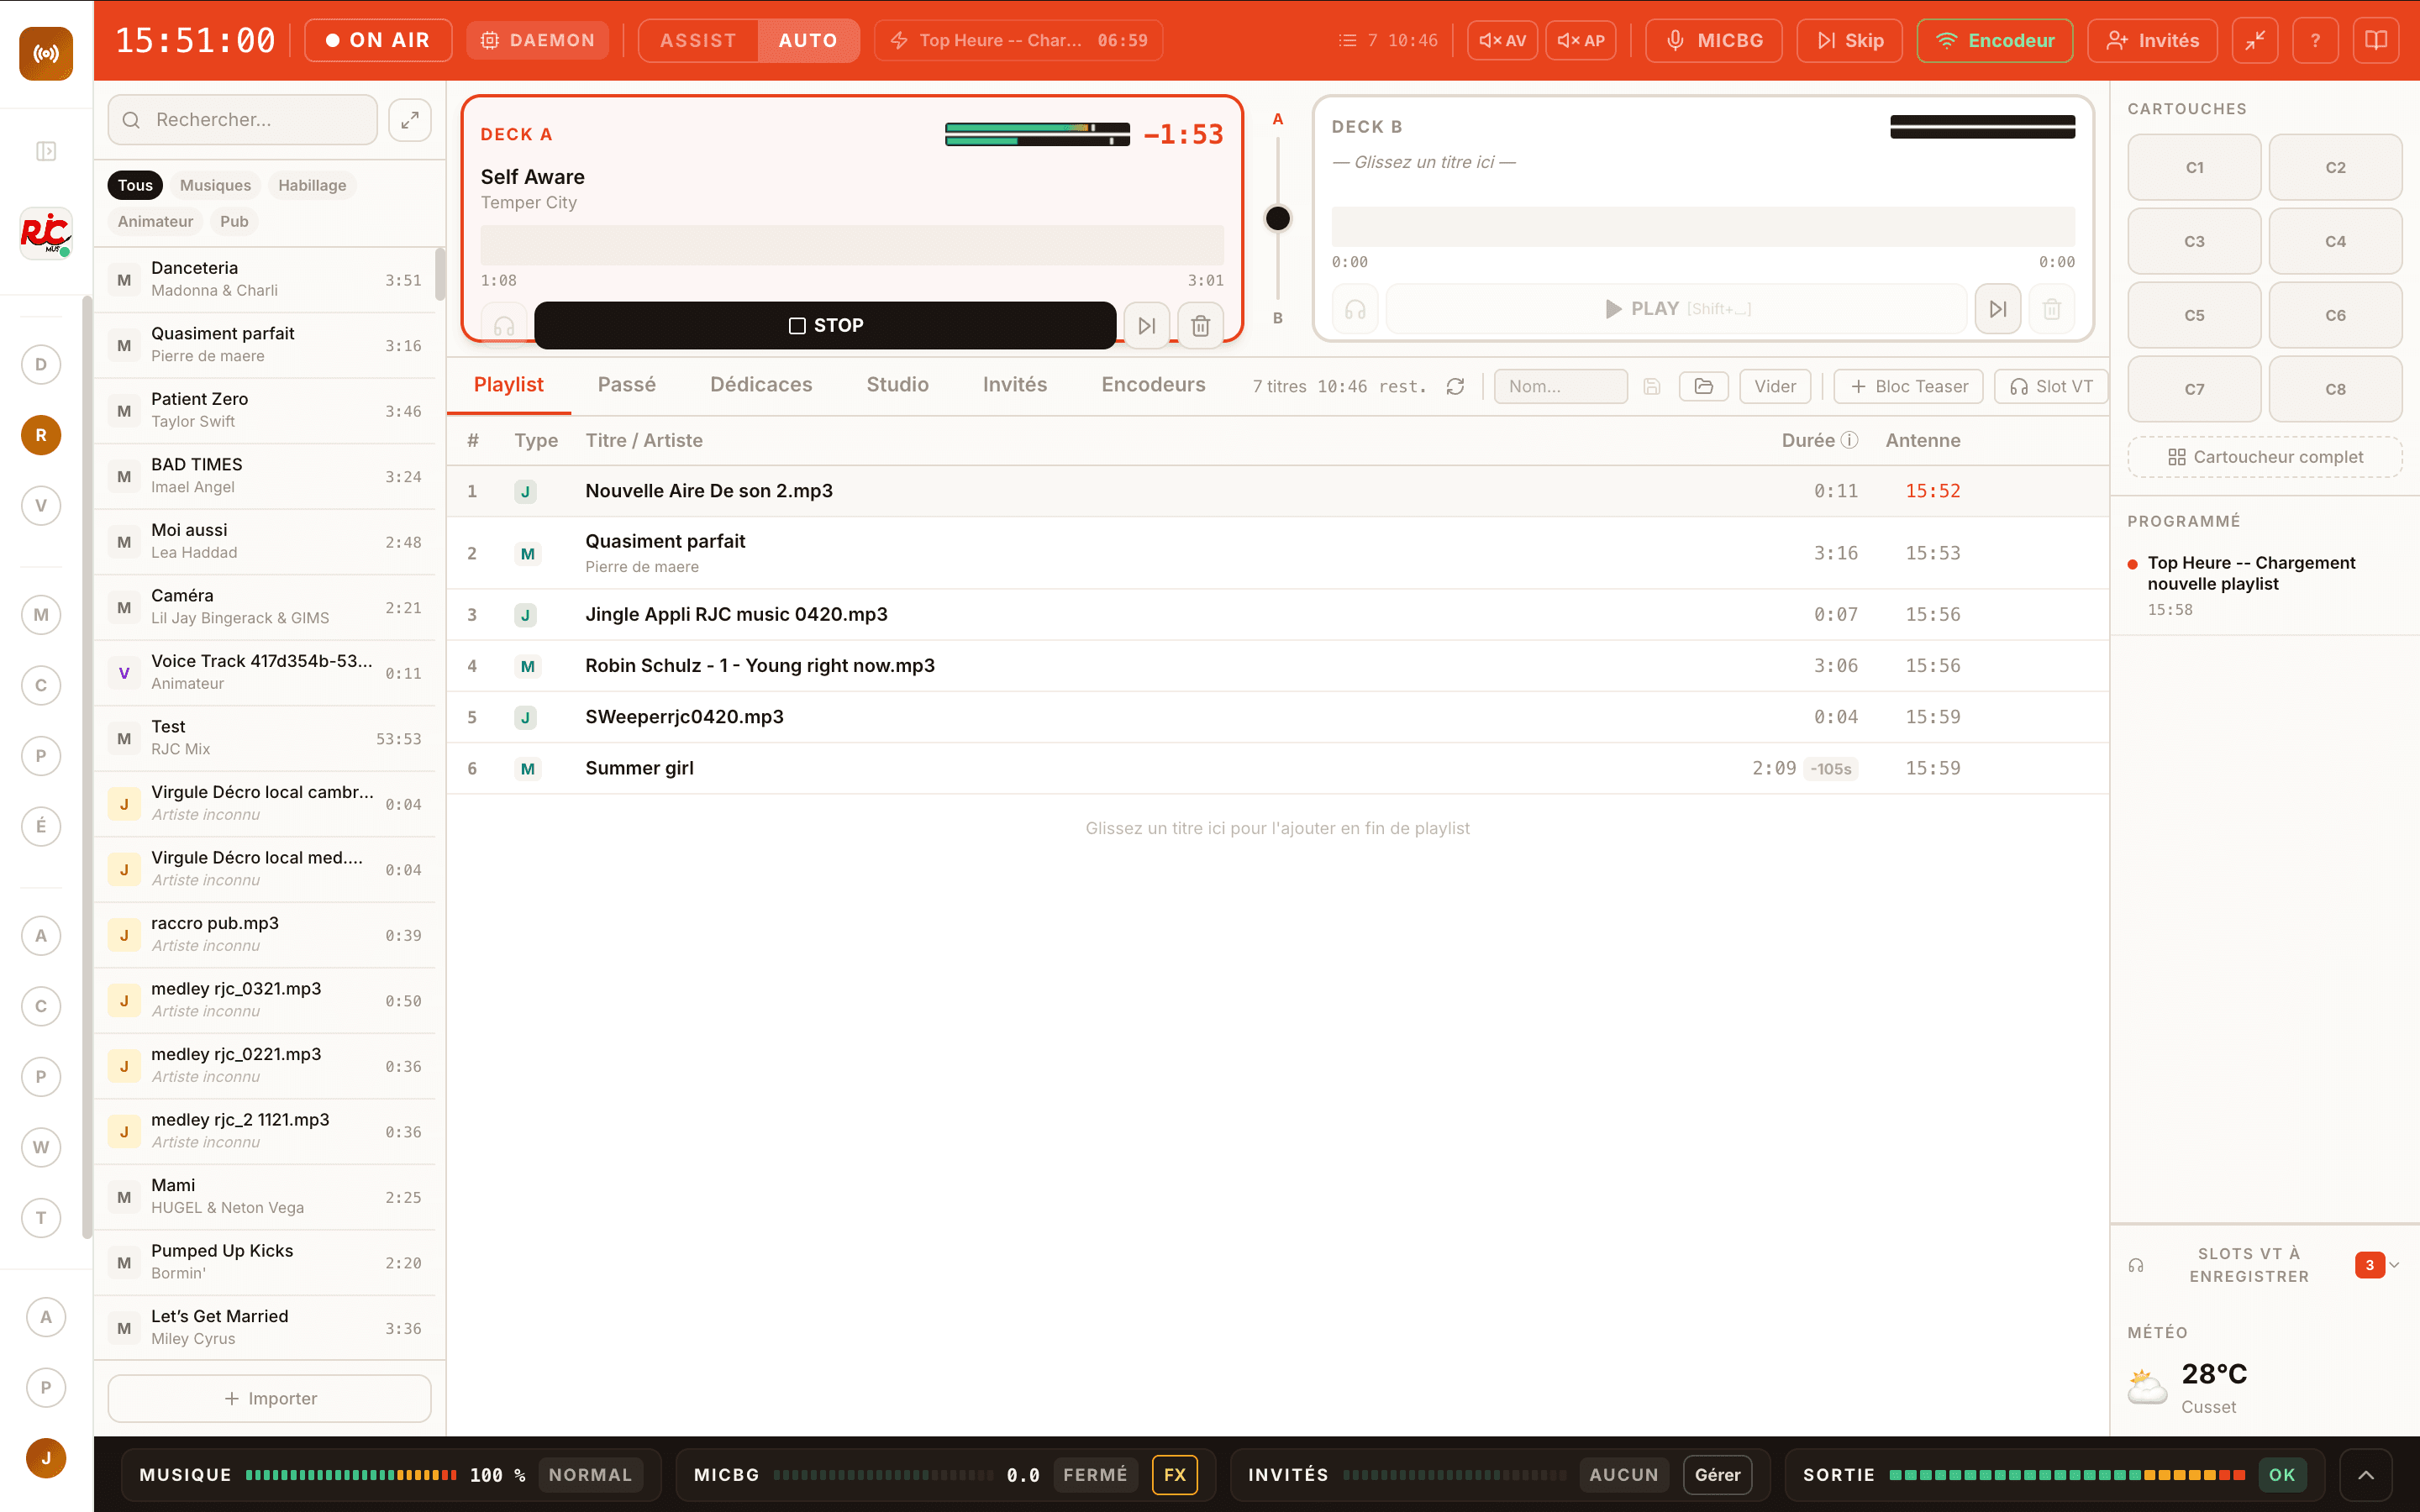Switch to AUTO mode

(x=808, y=40)
